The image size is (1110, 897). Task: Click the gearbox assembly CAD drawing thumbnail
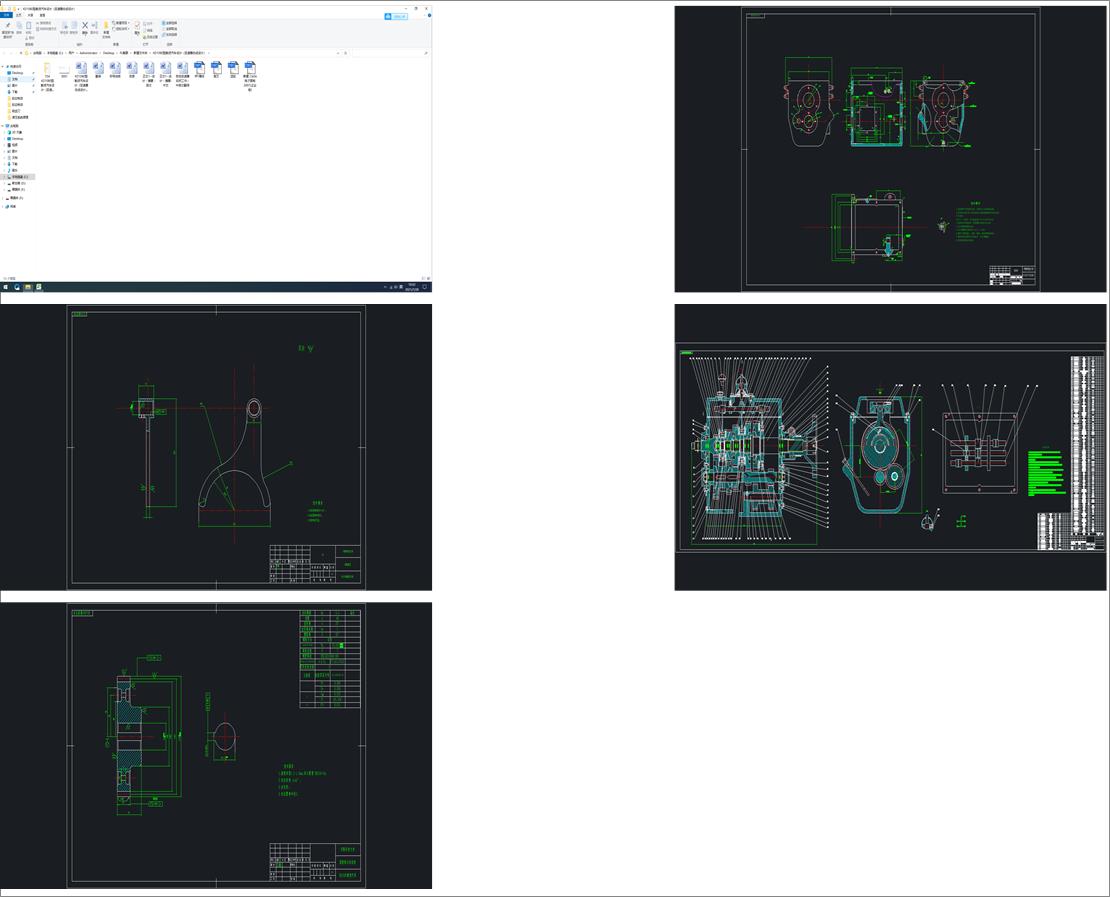click(890, 447)
